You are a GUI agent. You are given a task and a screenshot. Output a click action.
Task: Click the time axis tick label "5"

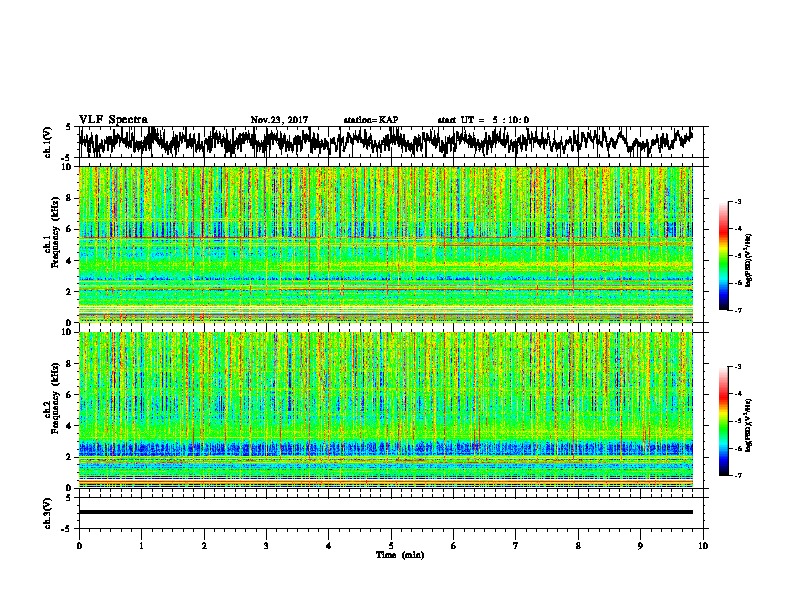pos(391,546)
